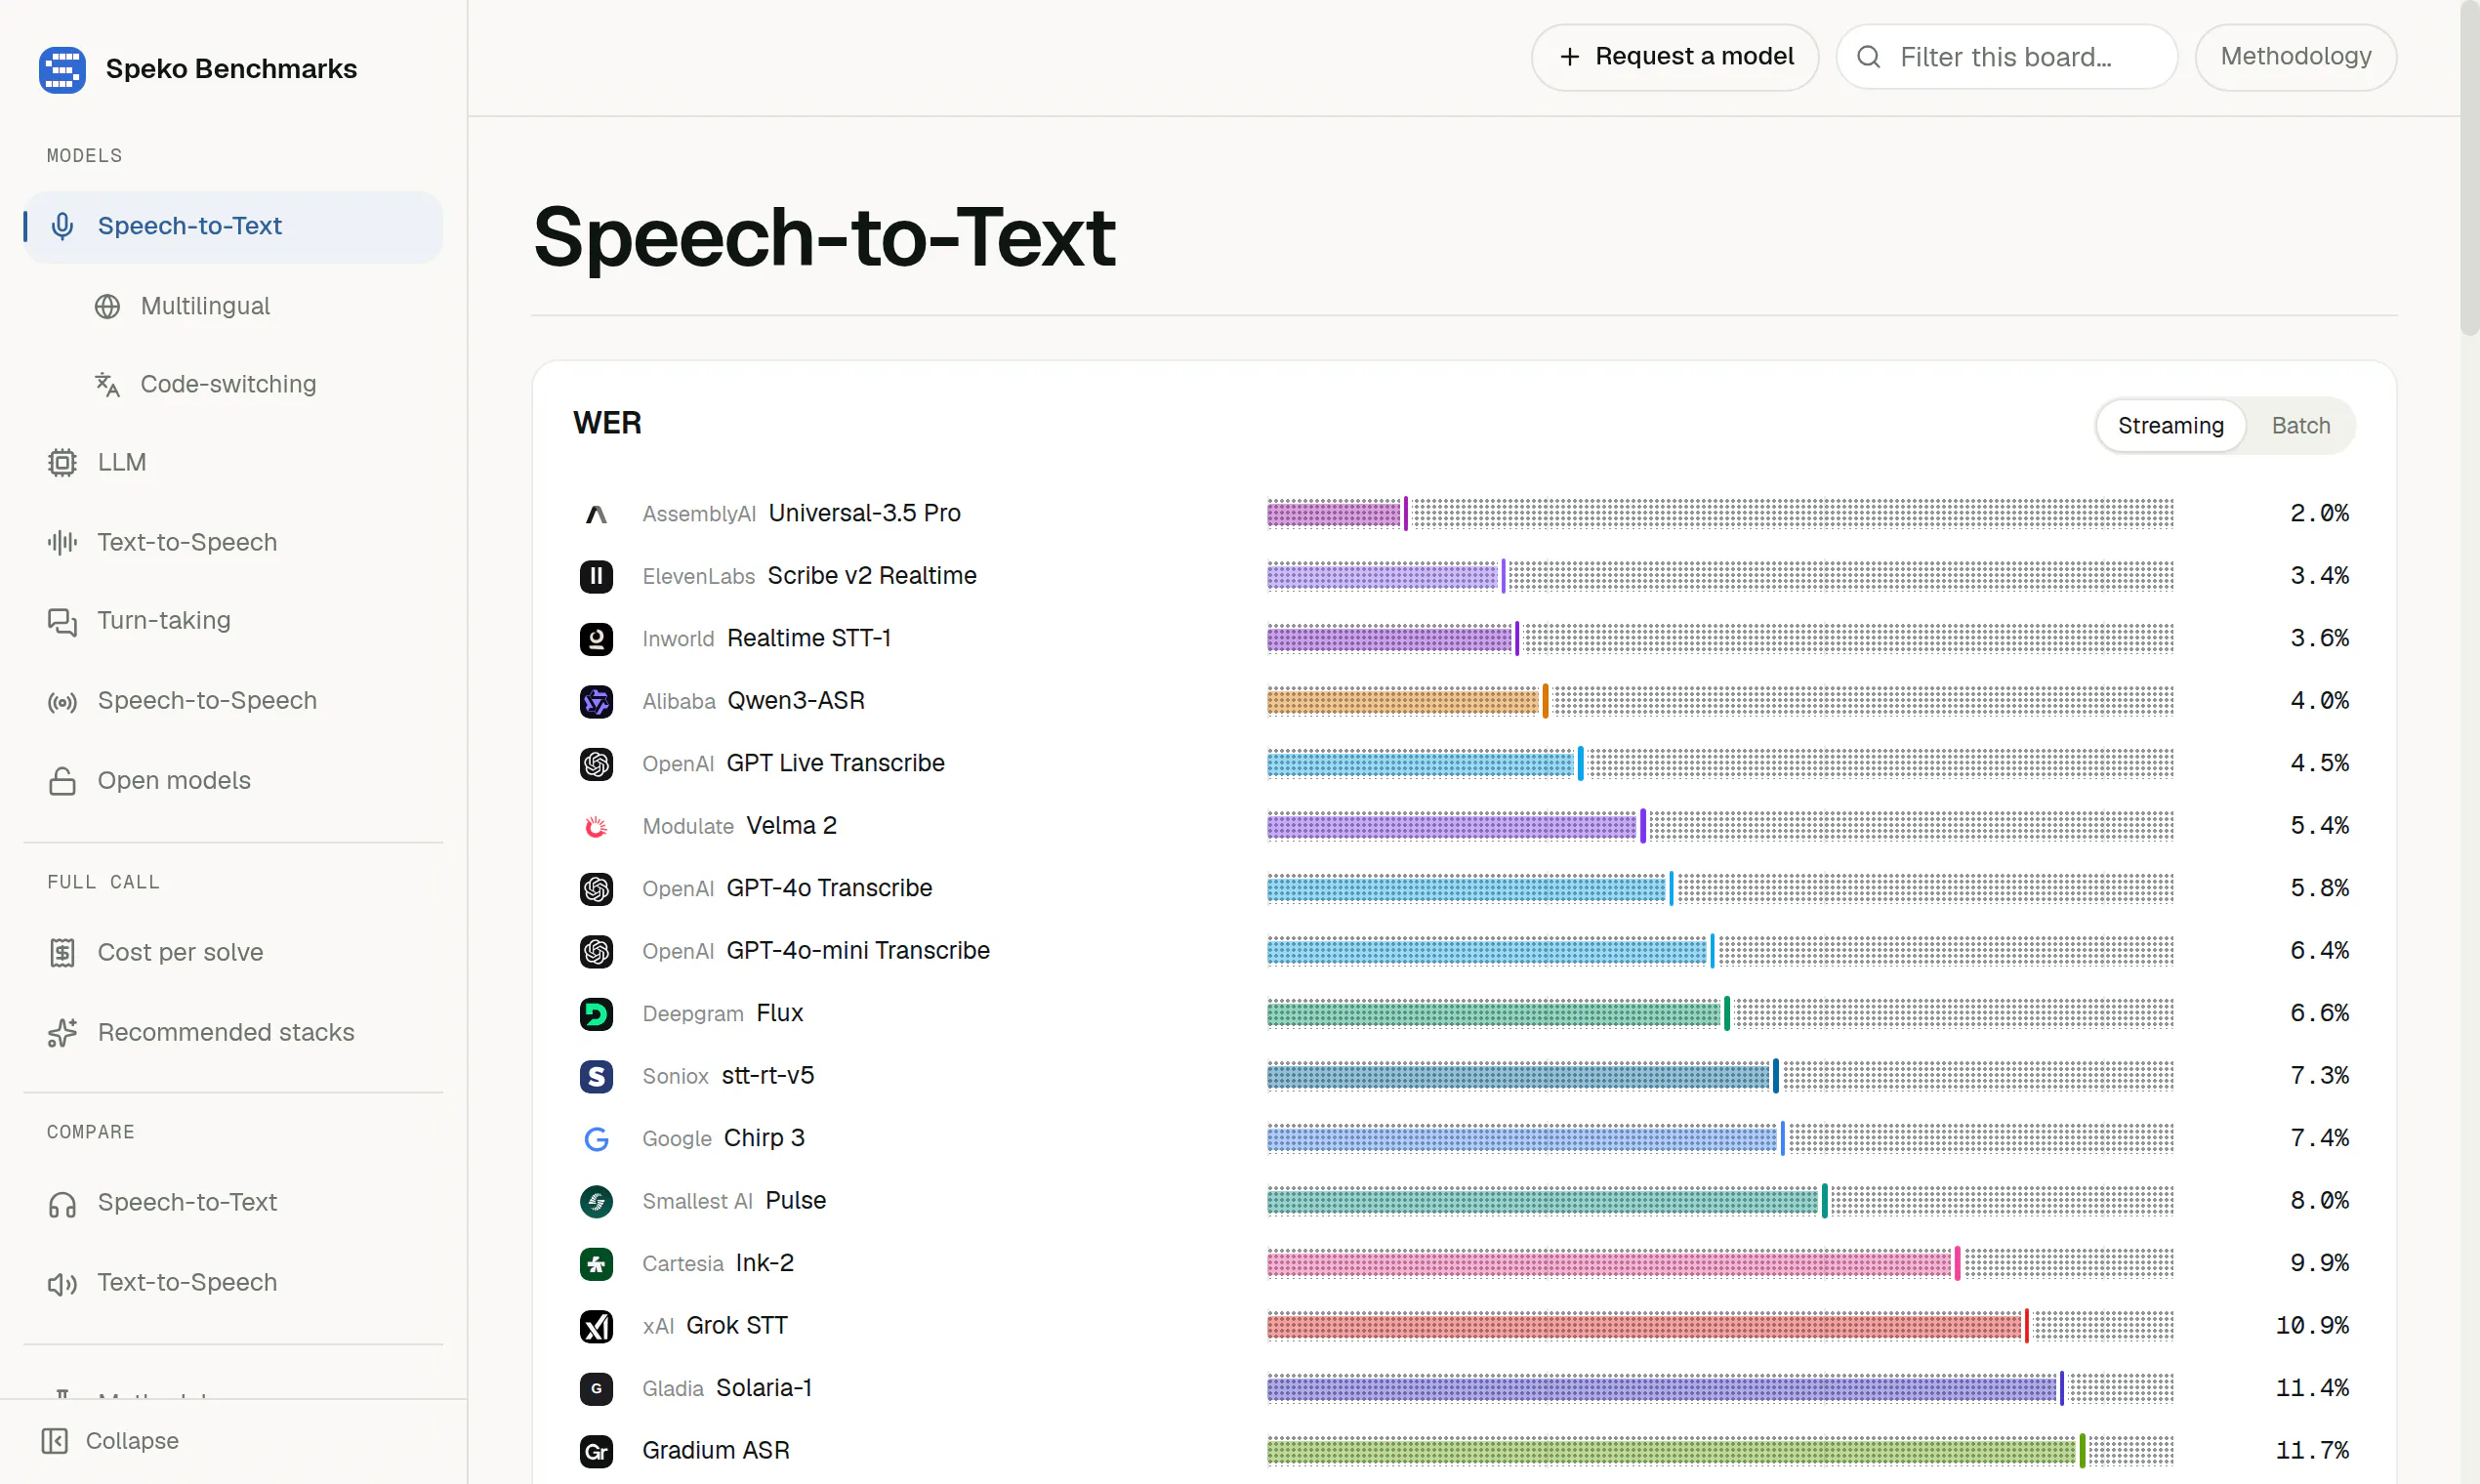Switch WER view to Streaming
This screenshot has height=1484, width=2480.
[2170, 426]
